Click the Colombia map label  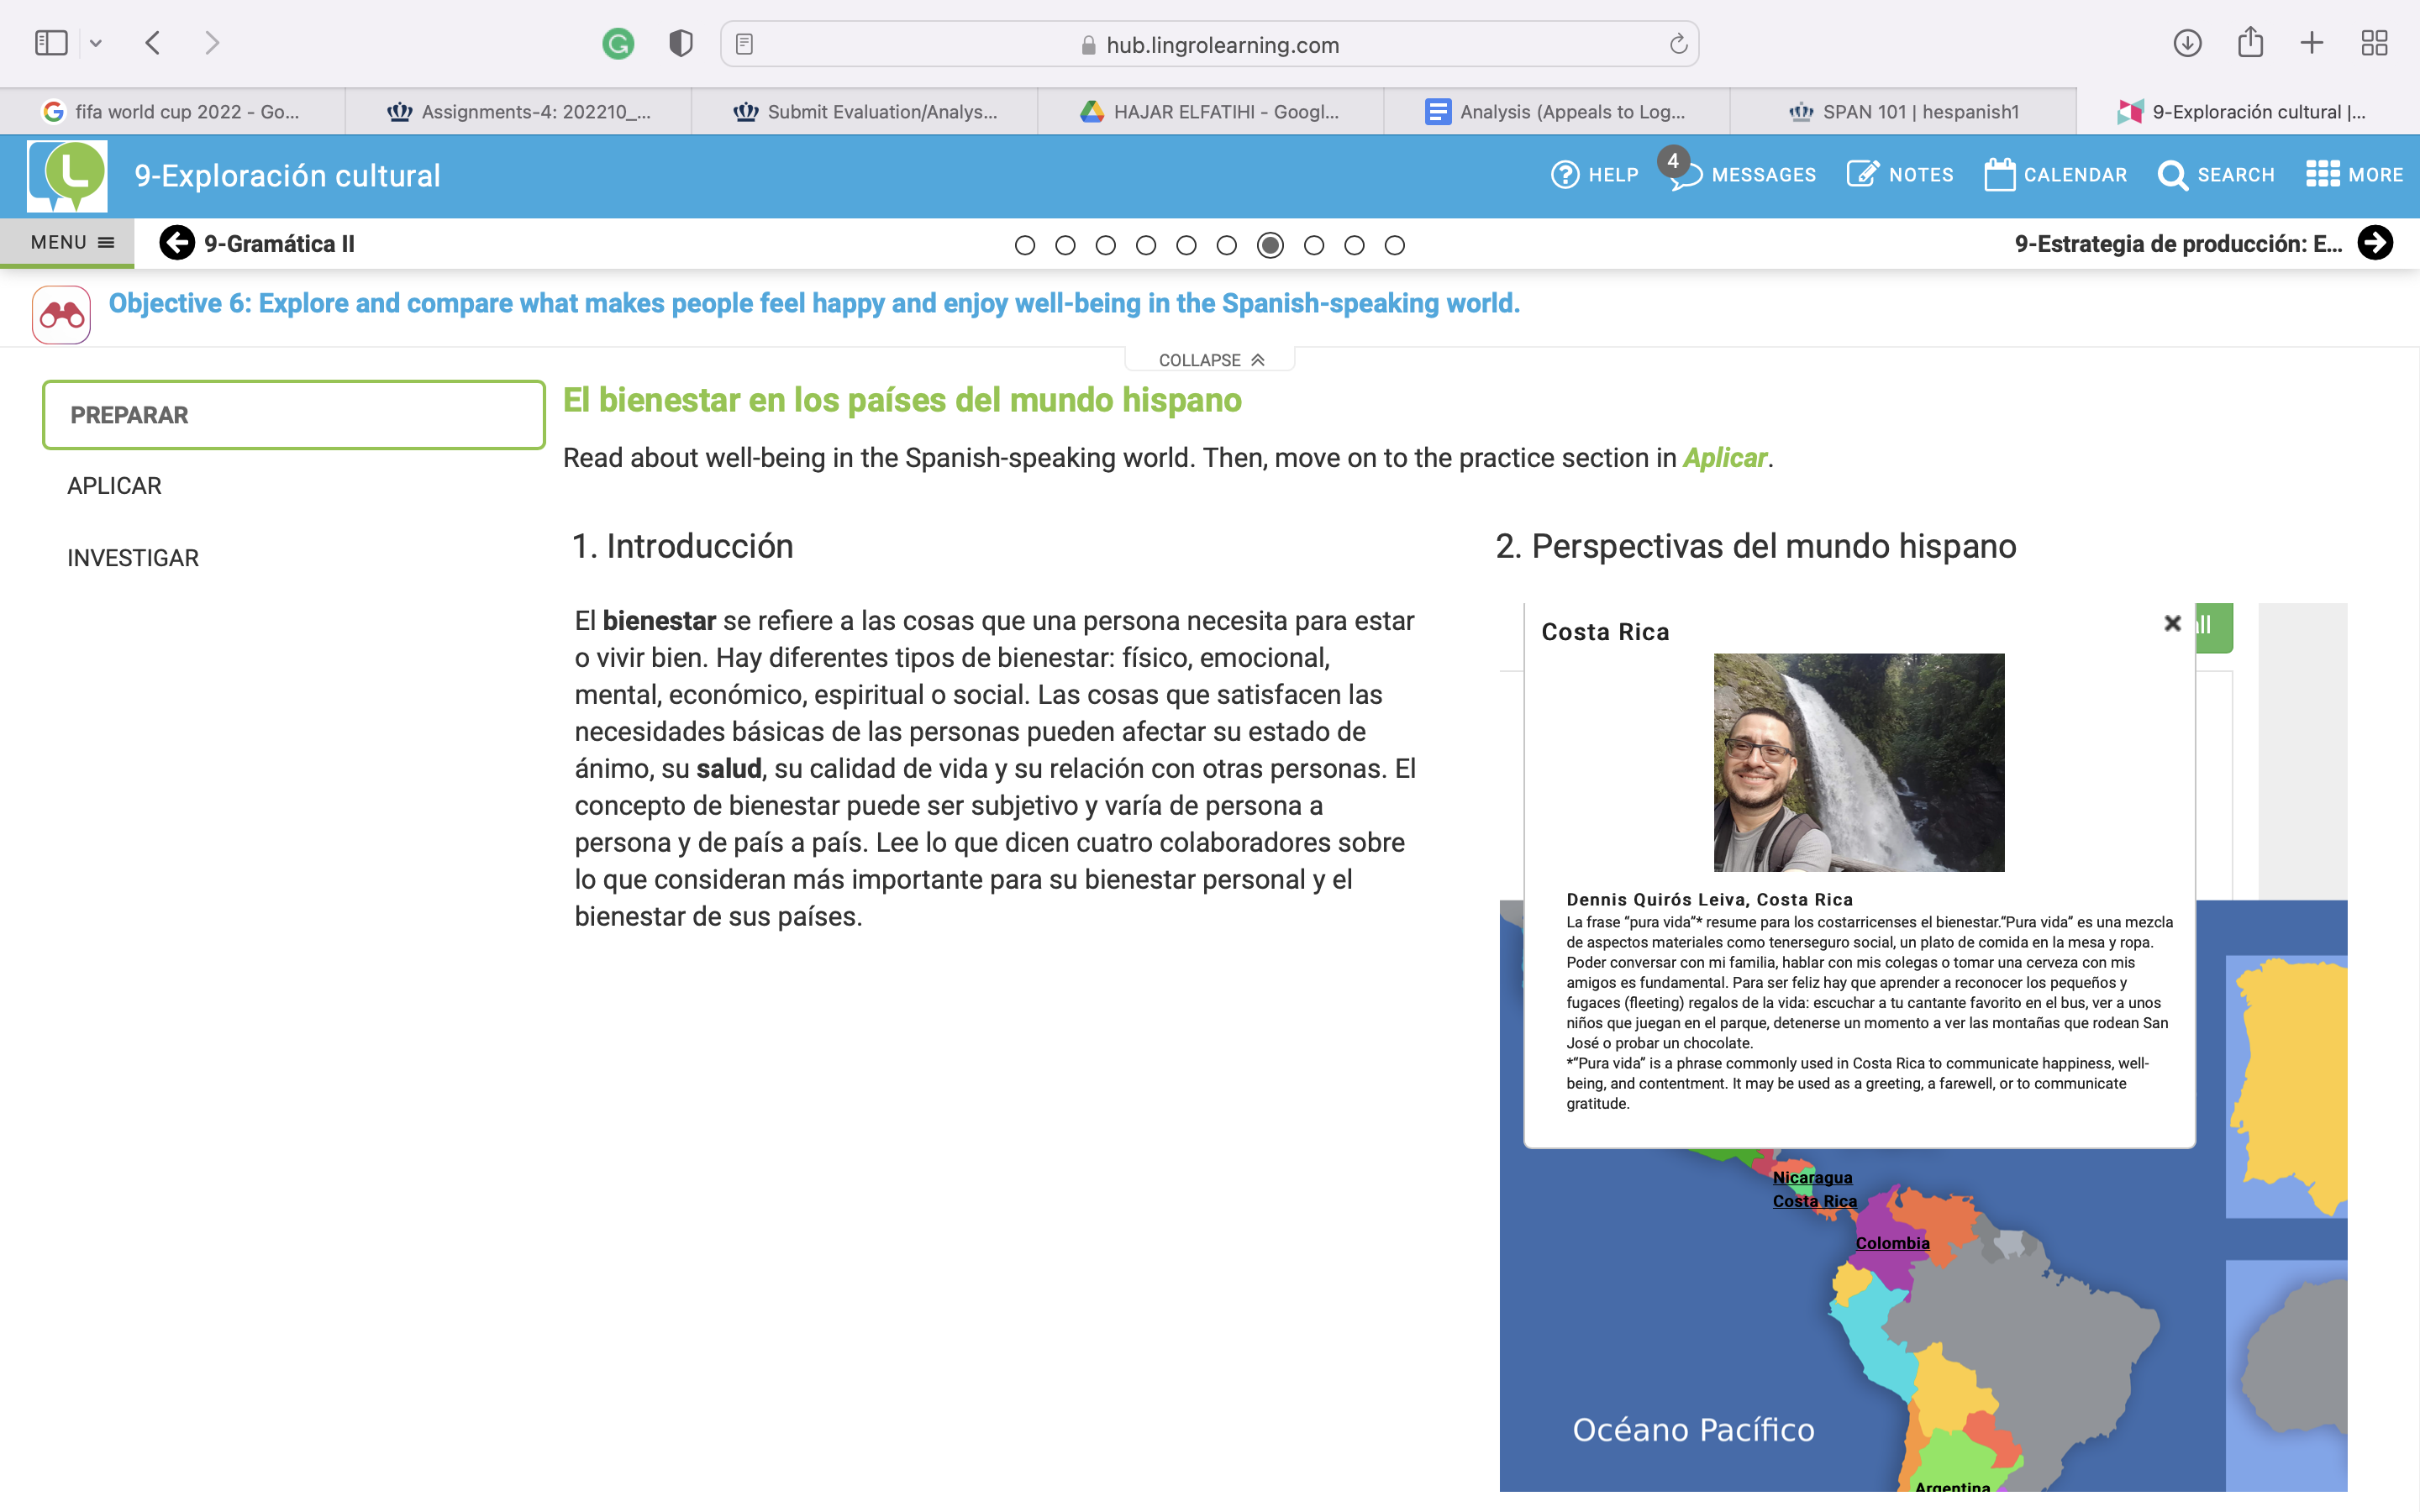tap(1892, 1243)
